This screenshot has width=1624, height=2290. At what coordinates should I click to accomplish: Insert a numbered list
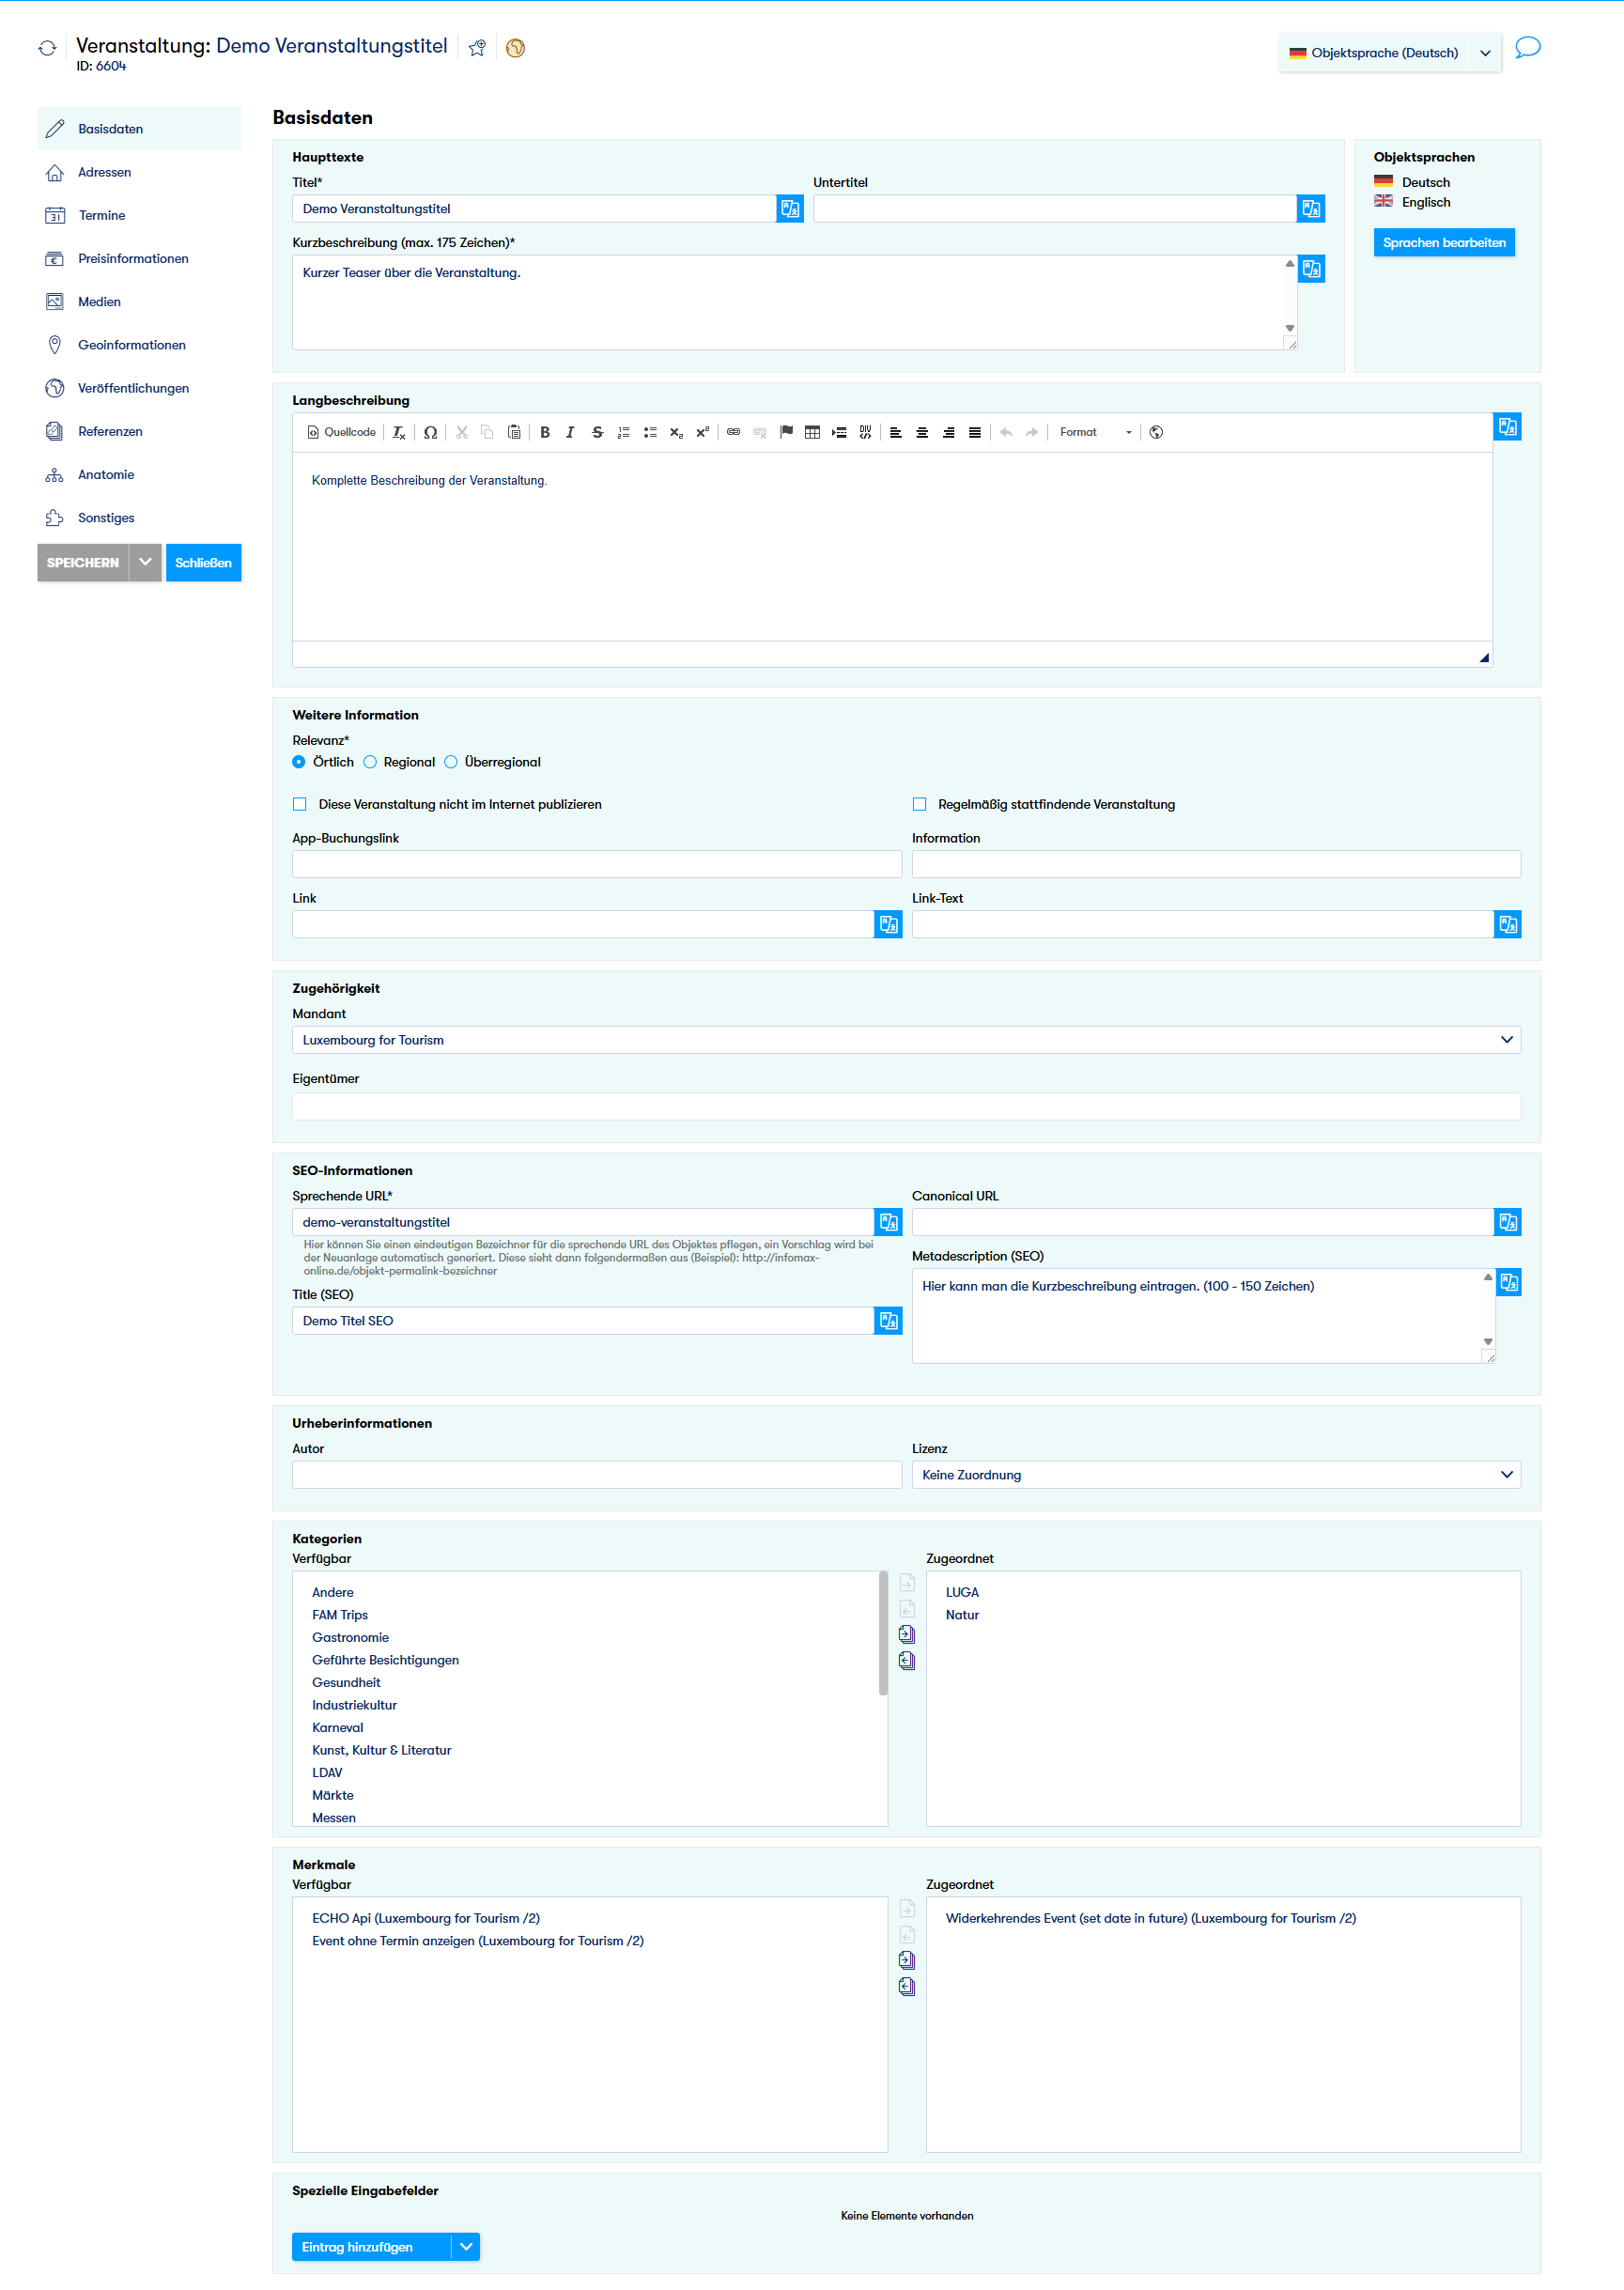tap(623, 432)
